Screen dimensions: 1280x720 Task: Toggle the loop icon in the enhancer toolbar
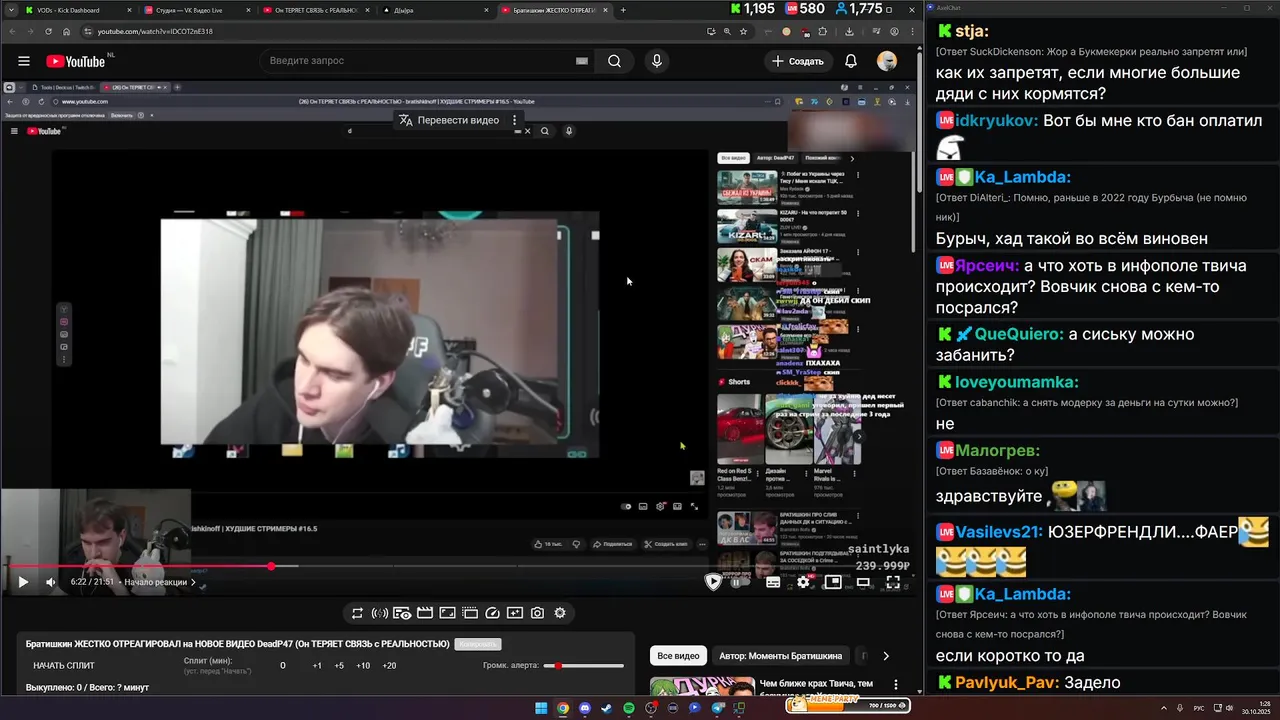pyautogui.click(x=357, y=613)
